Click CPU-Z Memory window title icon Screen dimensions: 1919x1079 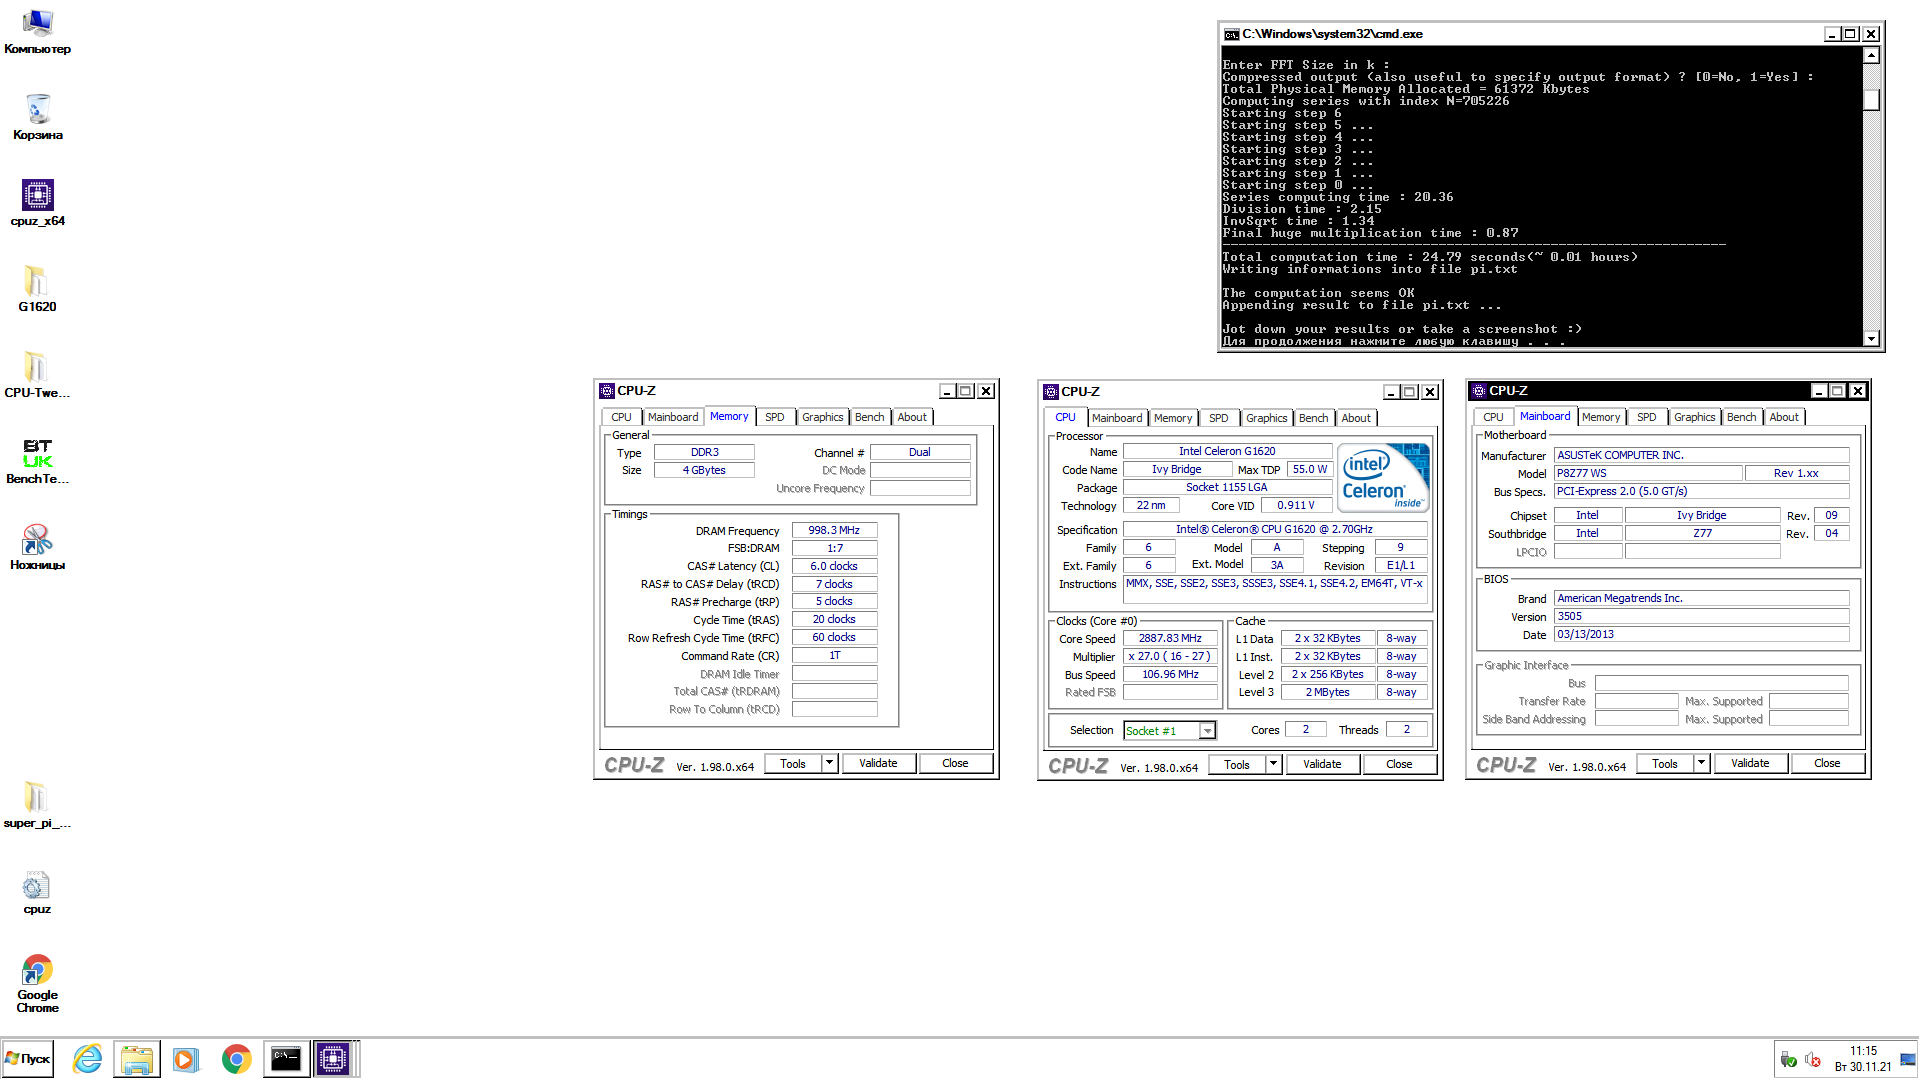tap(606, 391)
